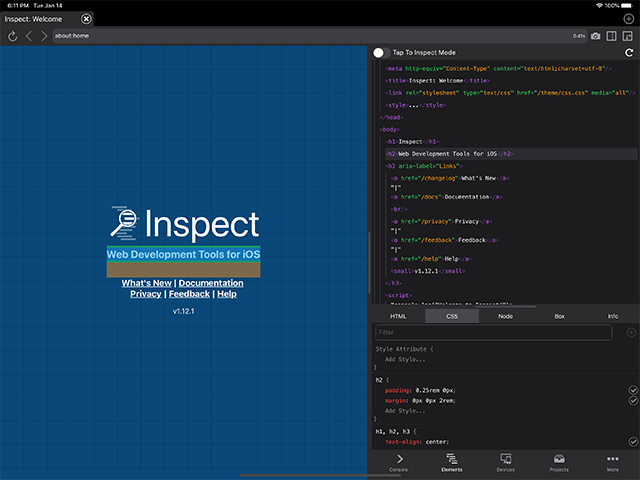Click the Inspect magnifier logo
The image size is (640, 480).
(x=124, y=223)
